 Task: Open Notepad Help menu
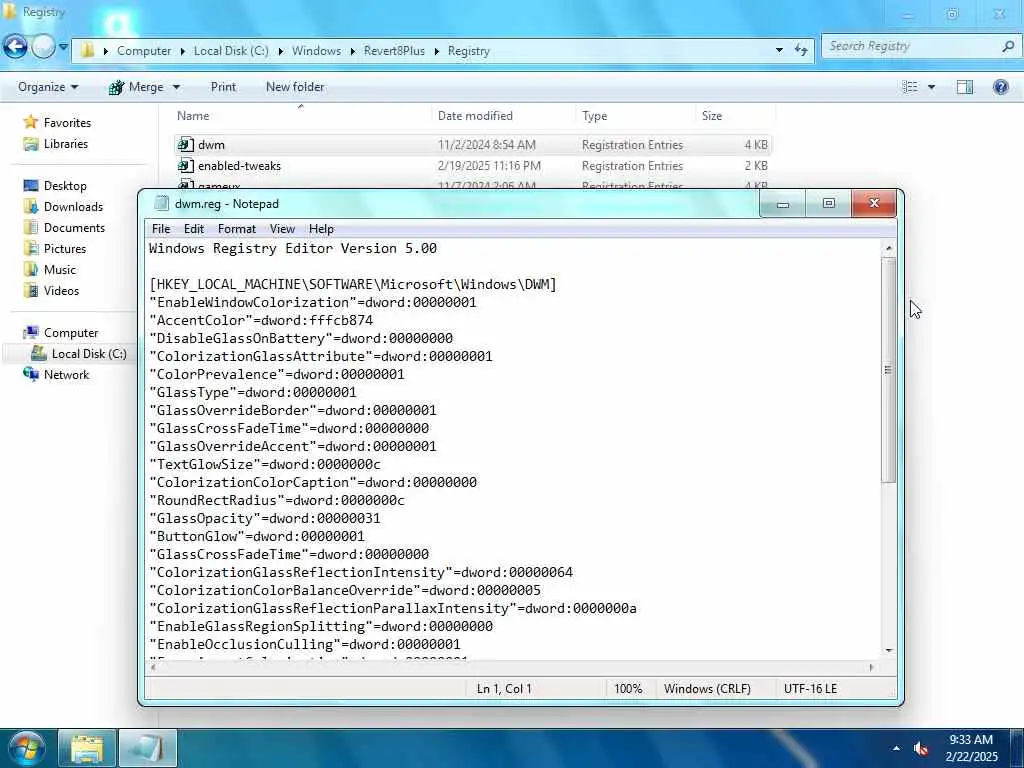tap(321, 229)
